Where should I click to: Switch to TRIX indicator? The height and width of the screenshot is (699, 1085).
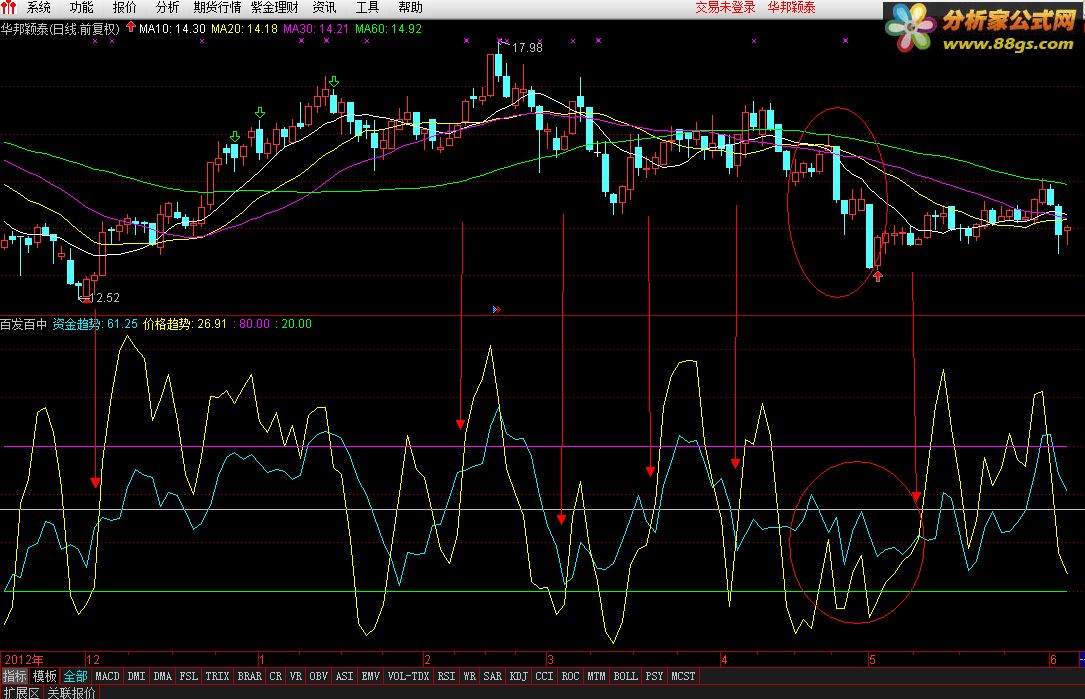click(217, 676)
